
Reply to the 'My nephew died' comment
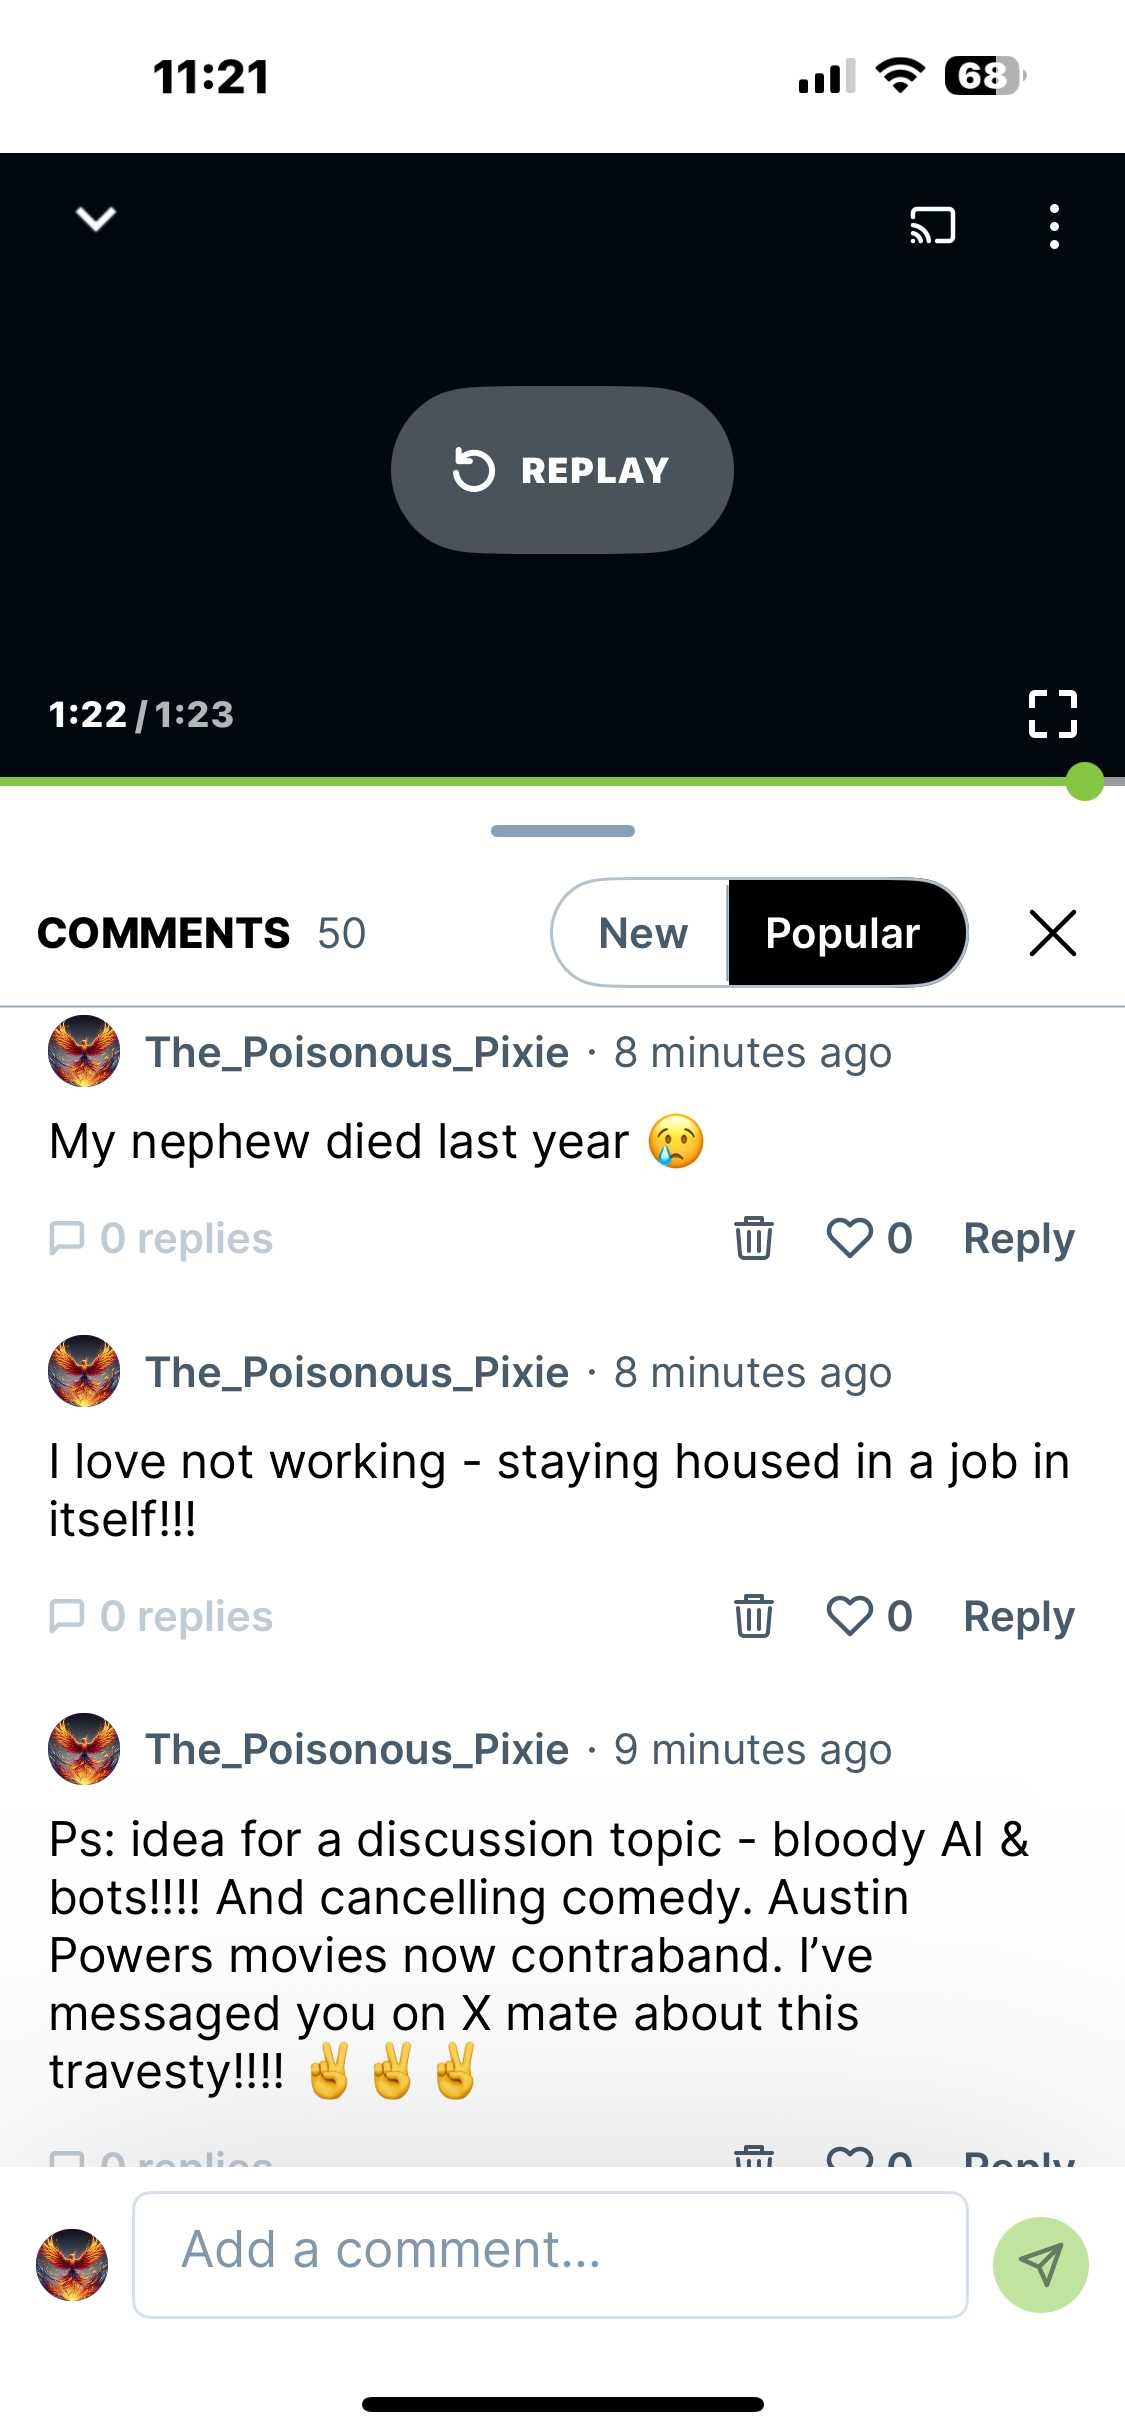pos(1018,1238)
